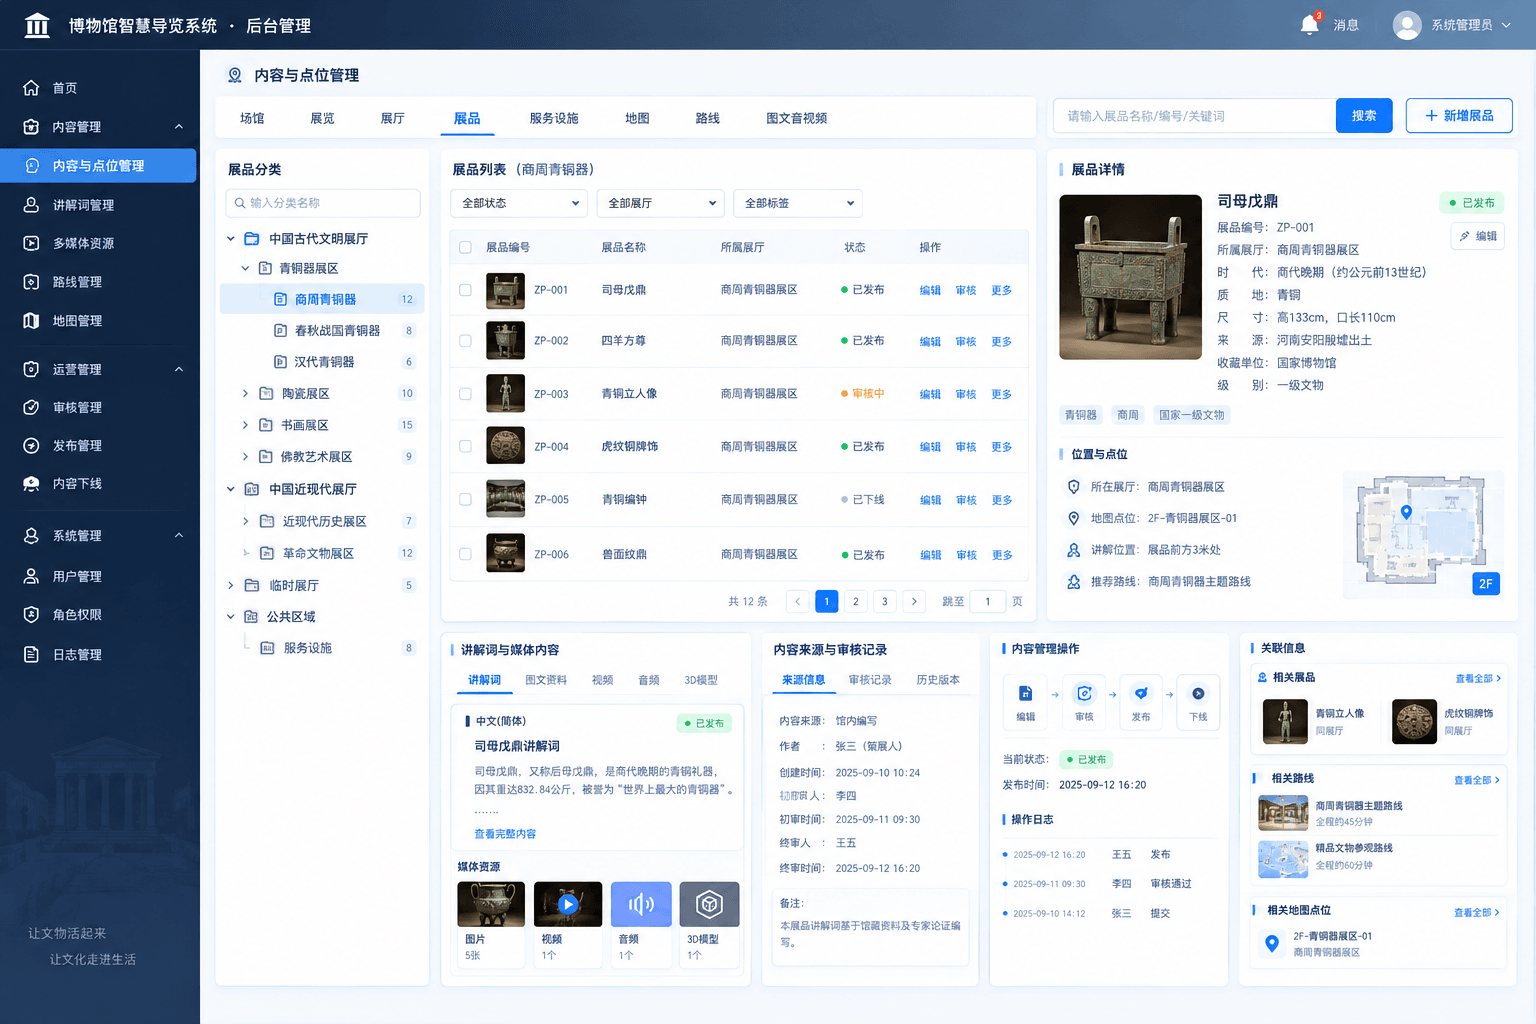Open the 2F floor map thumbnail
Image resolution: width=1536 pixels, height=1024 pixels.
(1424, 535)
